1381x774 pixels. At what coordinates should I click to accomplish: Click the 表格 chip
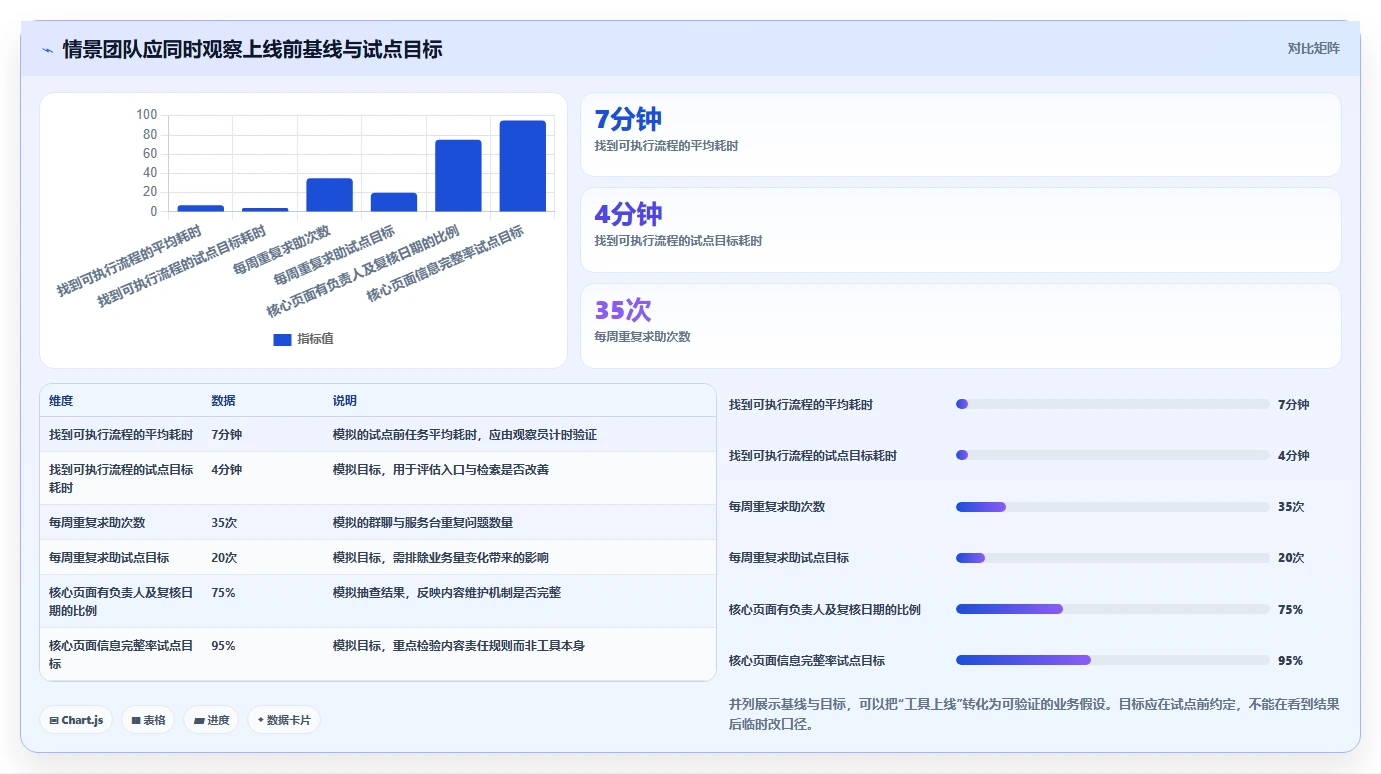(147, 720)
